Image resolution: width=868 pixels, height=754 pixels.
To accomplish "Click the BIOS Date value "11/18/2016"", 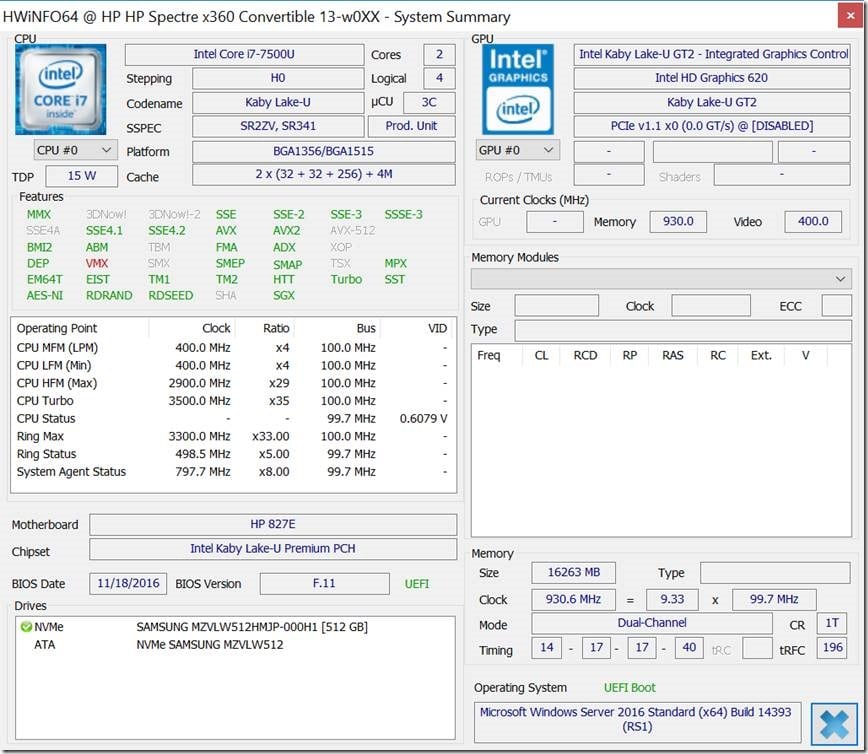I will [128, 583].
